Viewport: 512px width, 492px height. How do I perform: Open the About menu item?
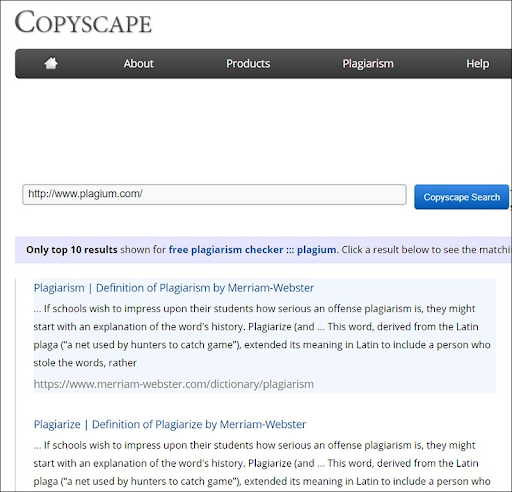138,64
